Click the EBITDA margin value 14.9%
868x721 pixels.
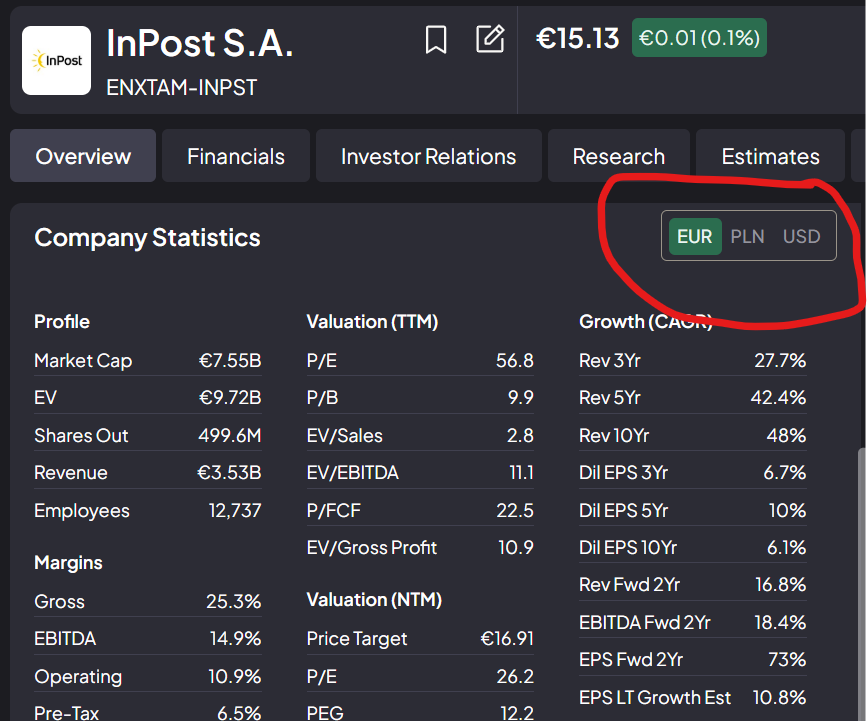click(235, 638)
